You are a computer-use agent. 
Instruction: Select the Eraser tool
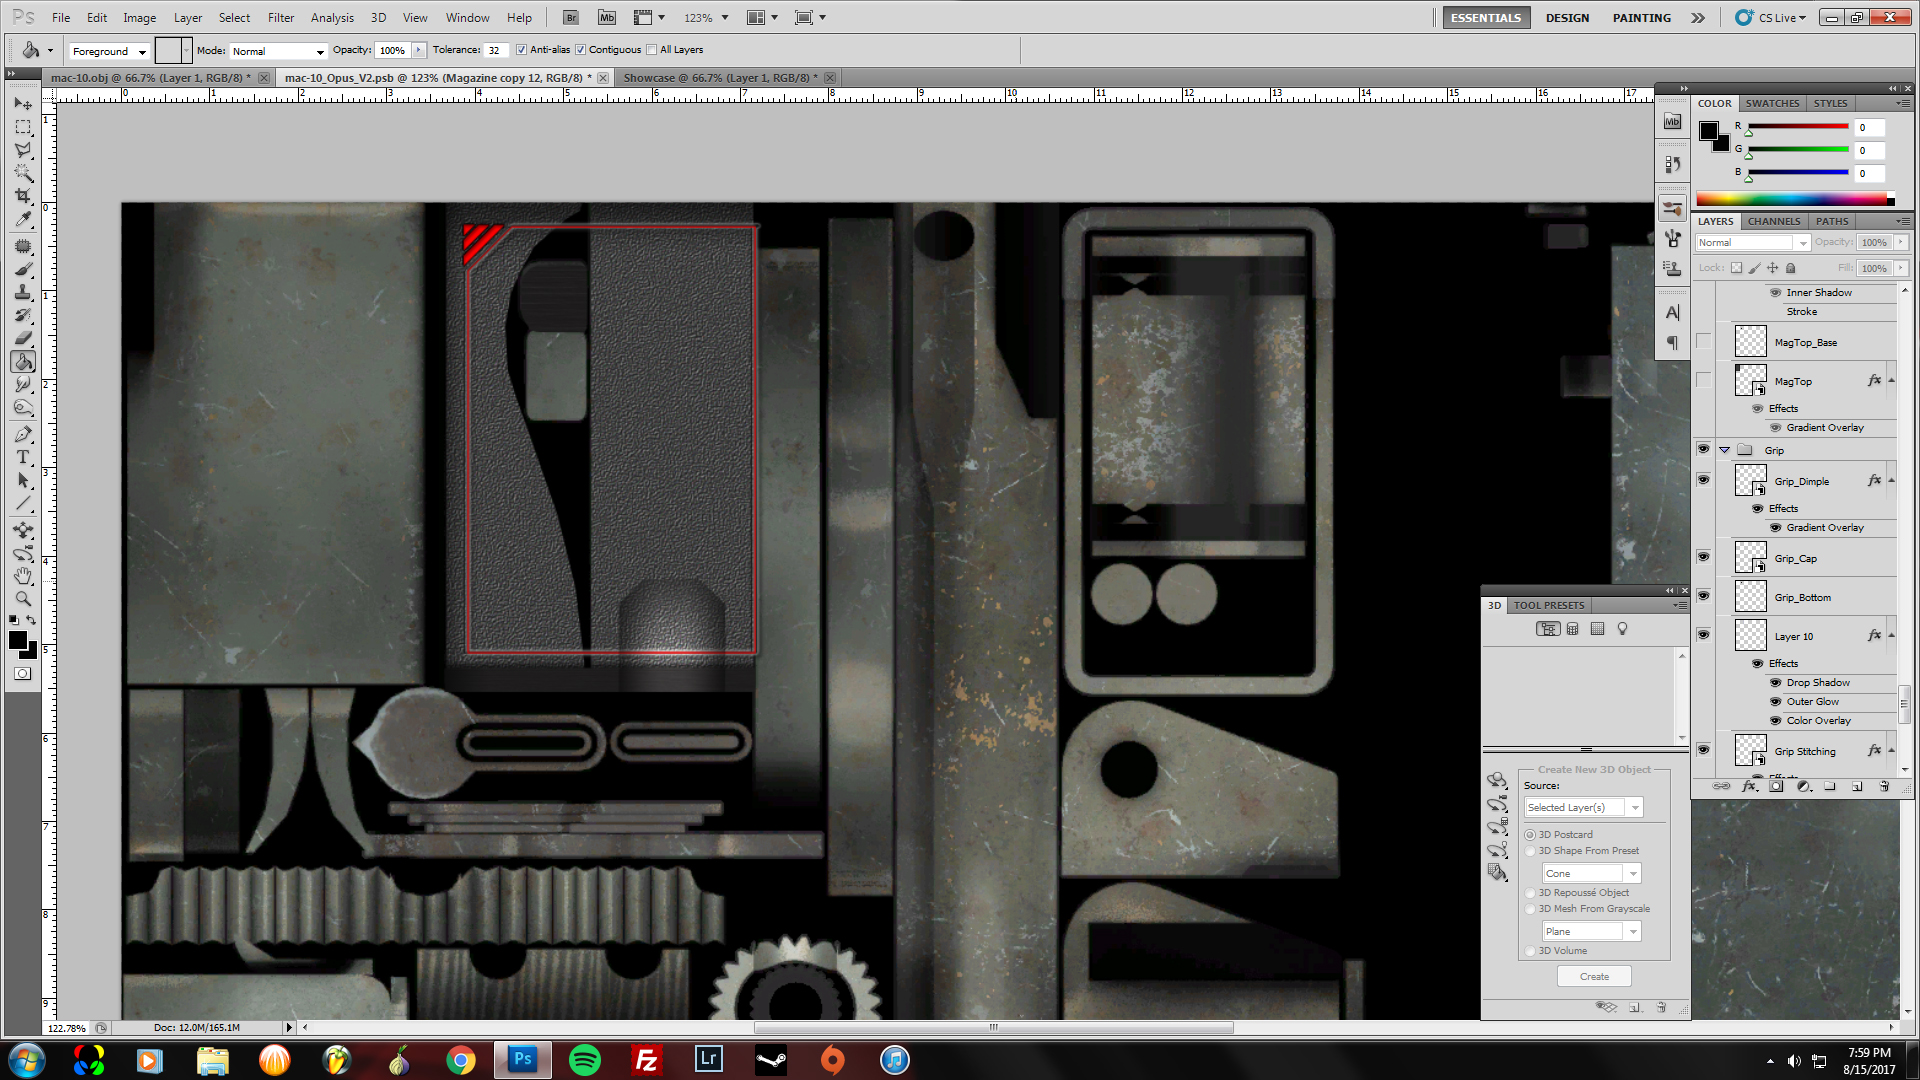tap(23, 338)
